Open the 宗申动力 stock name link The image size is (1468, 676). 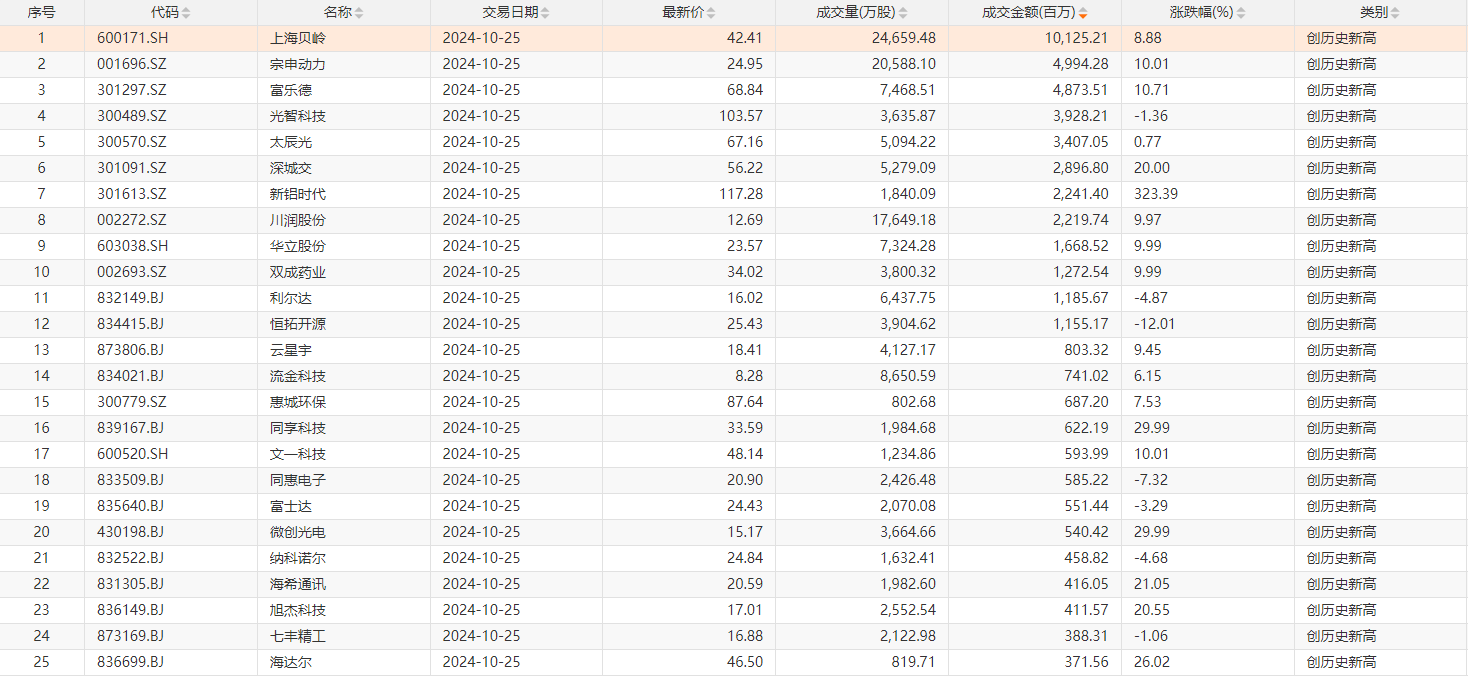pyautogui.click(x=298, y=64)
